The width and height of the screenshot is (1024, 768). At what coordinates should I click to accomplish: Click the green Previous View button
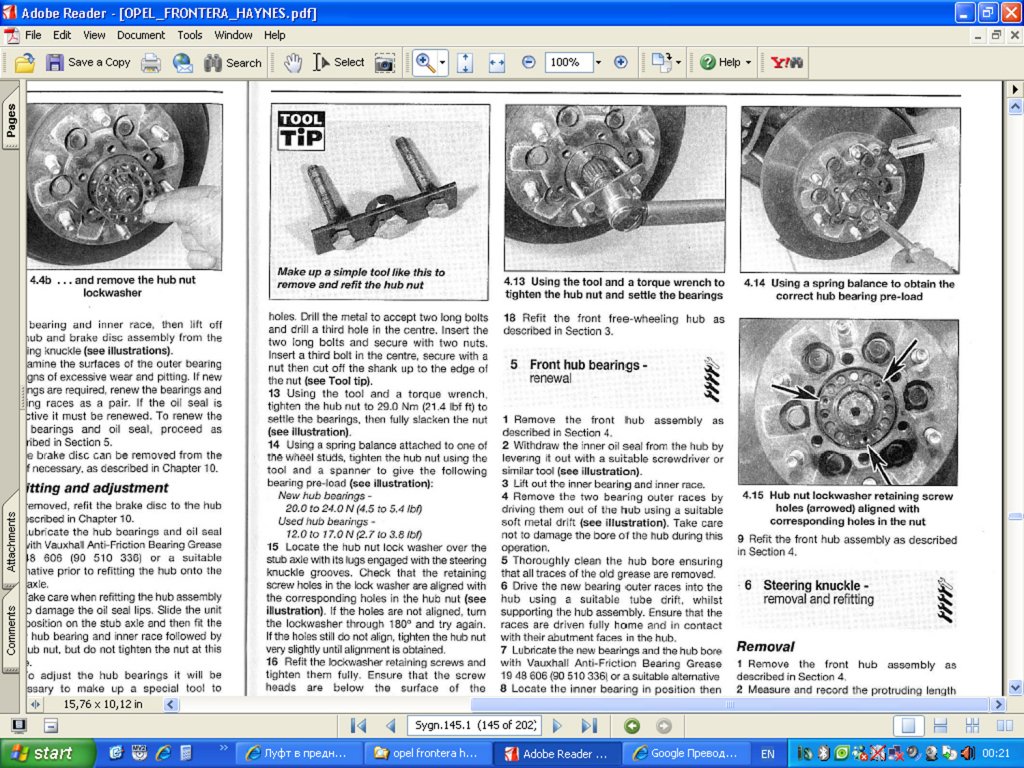click(632, 726)
